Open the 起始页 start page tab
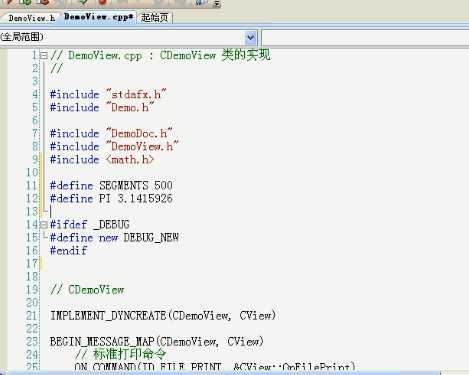Image resolution: width=469 pixels, height=375 pixels. (x=155, y=17)
